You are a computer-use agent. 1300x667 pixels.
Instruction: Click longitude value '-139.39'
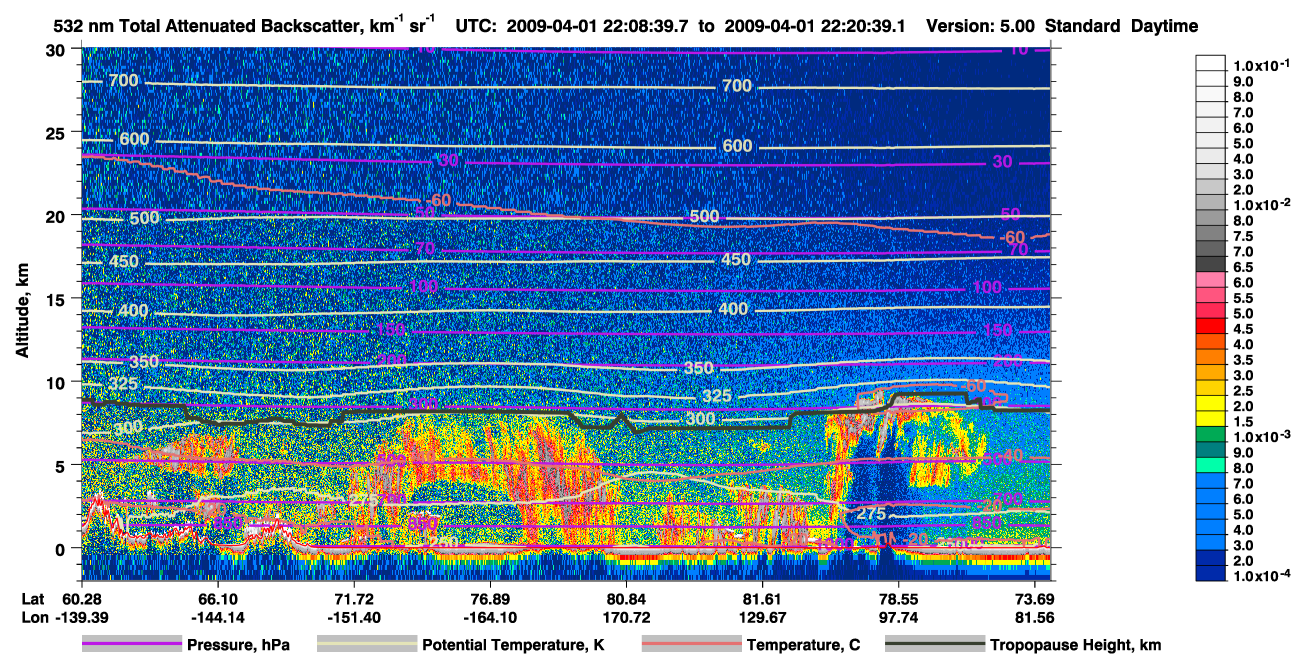[x=80, y=616]
